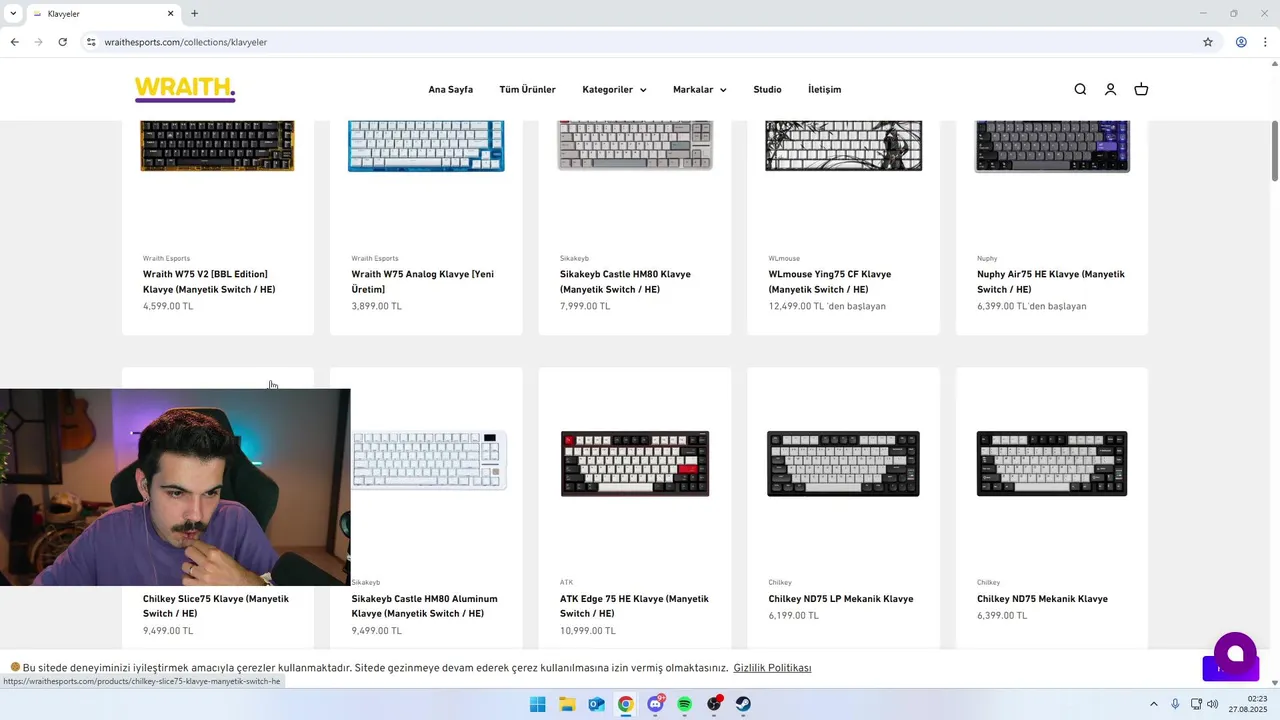Click the 7,999.00 TL price

point(585,306)
